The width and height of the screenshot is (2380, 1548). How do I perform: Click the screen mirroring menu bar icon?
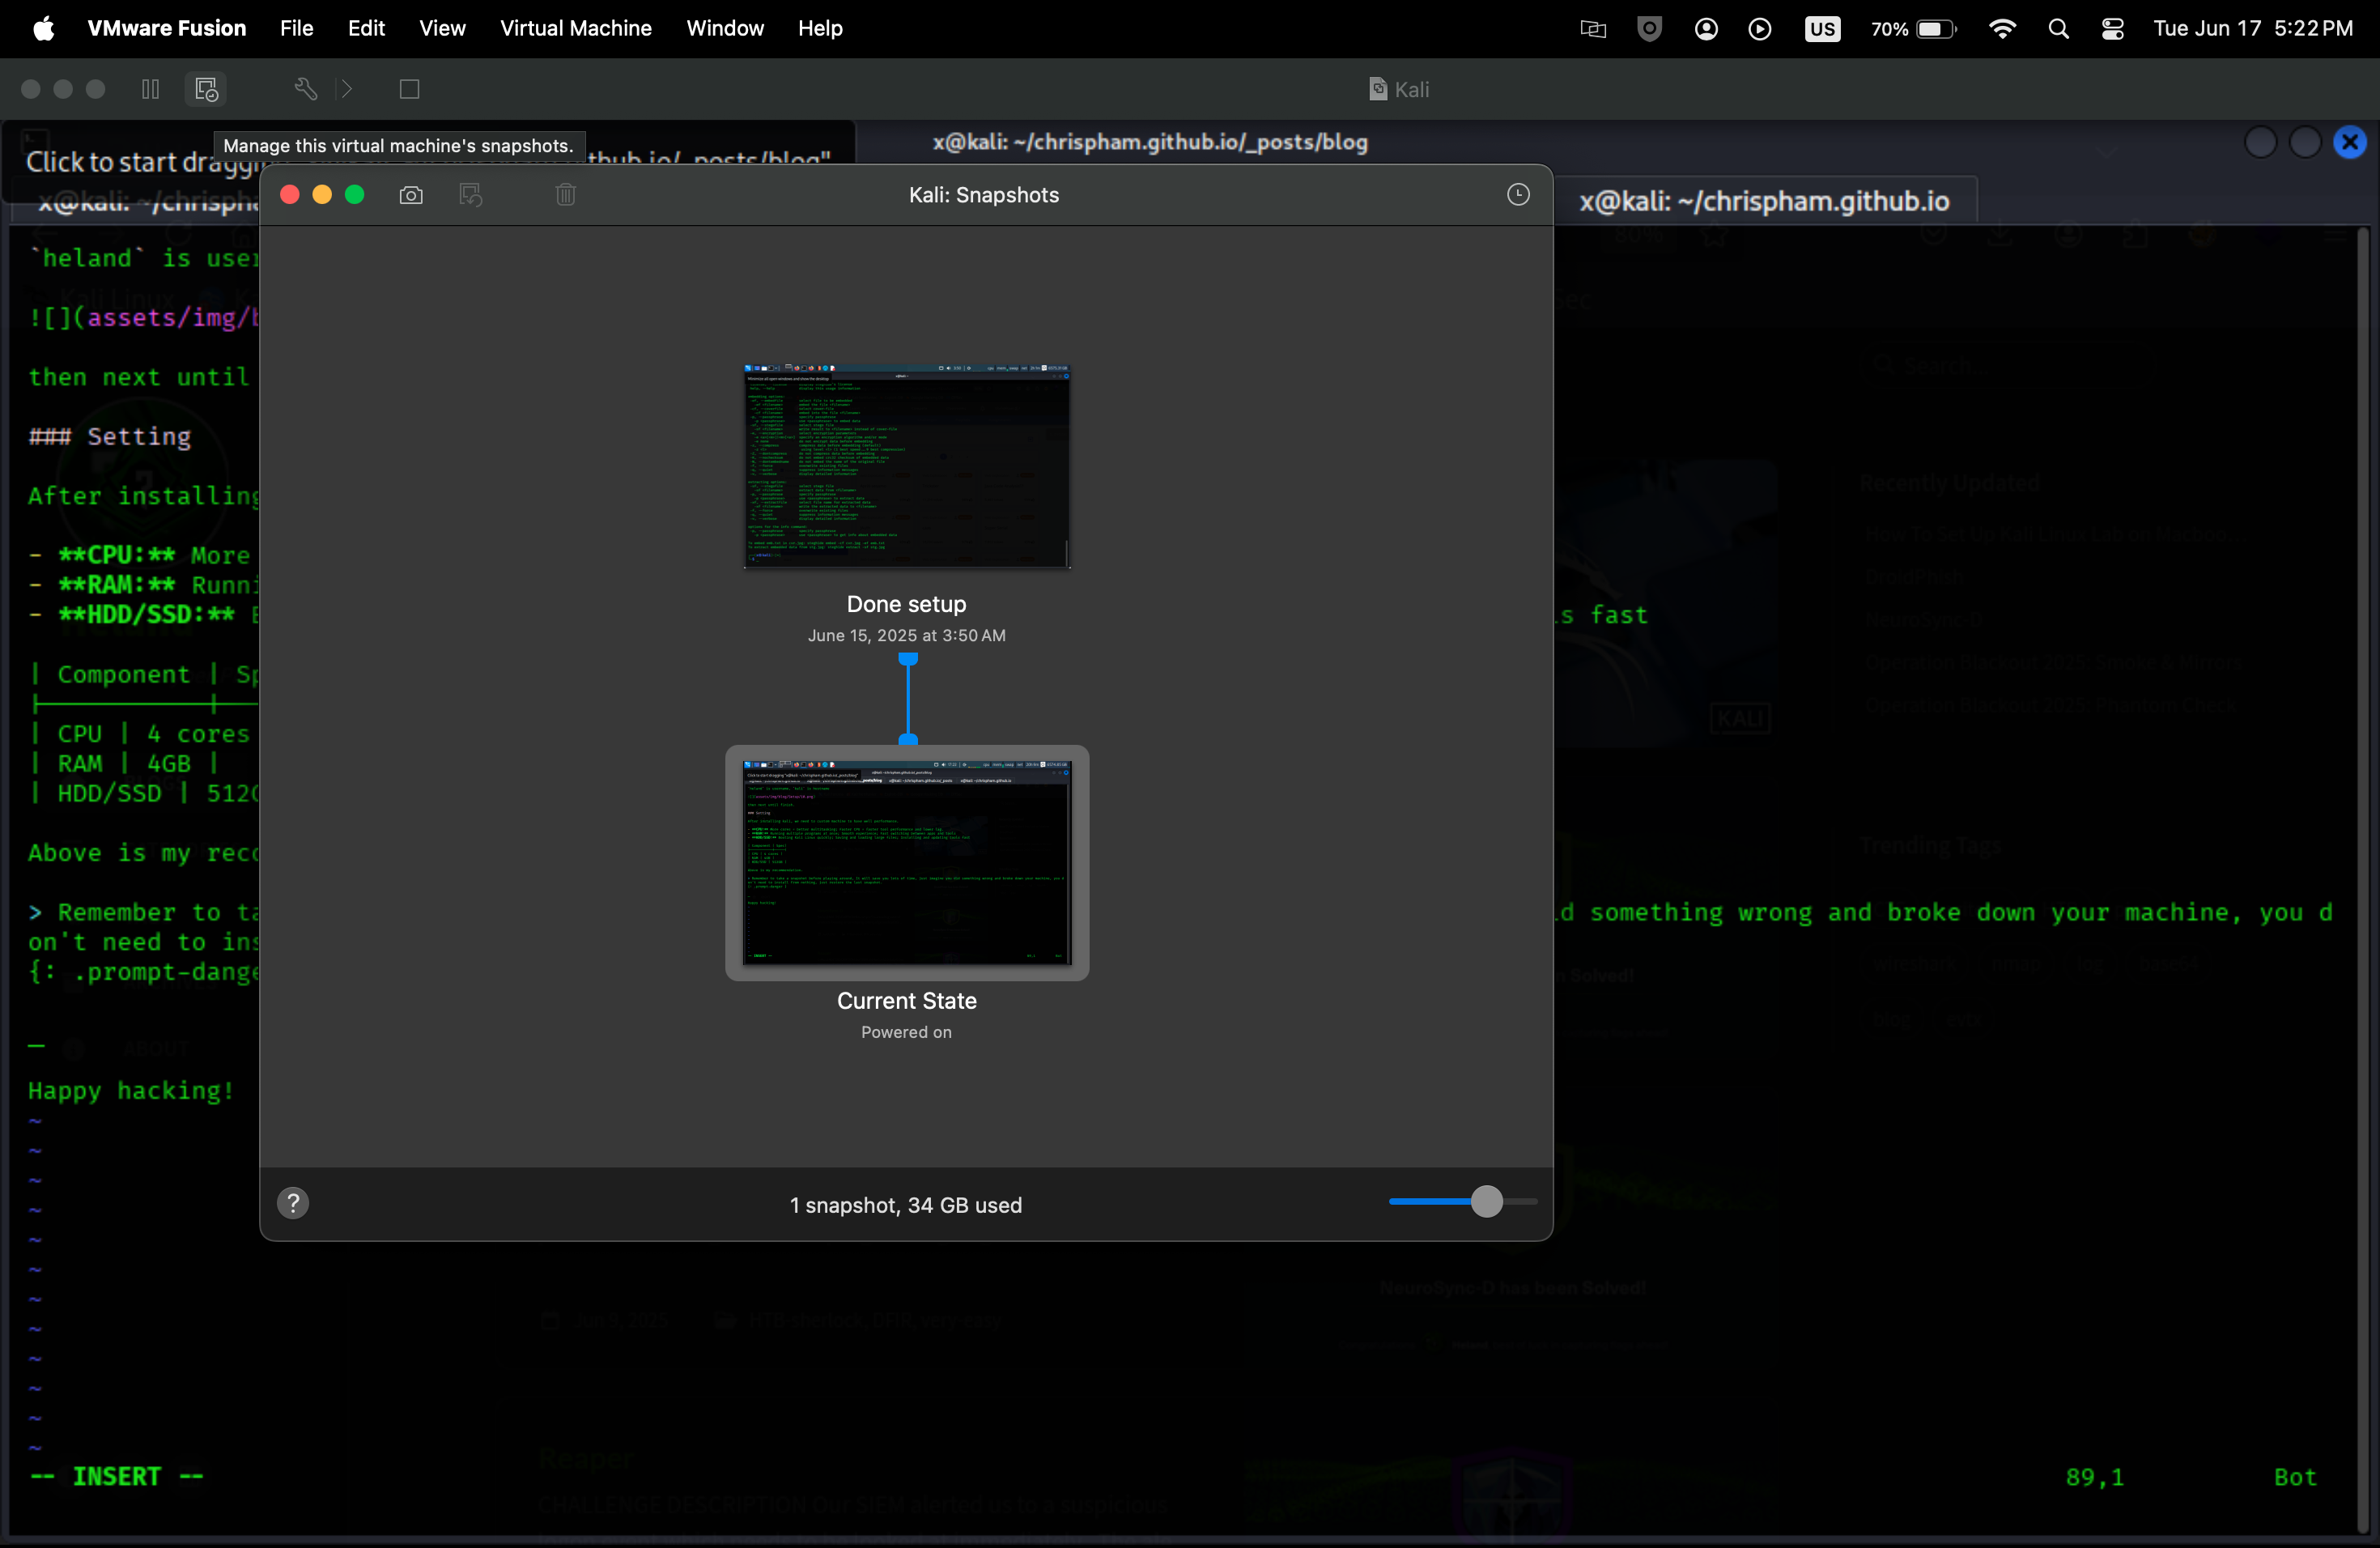1592,29
